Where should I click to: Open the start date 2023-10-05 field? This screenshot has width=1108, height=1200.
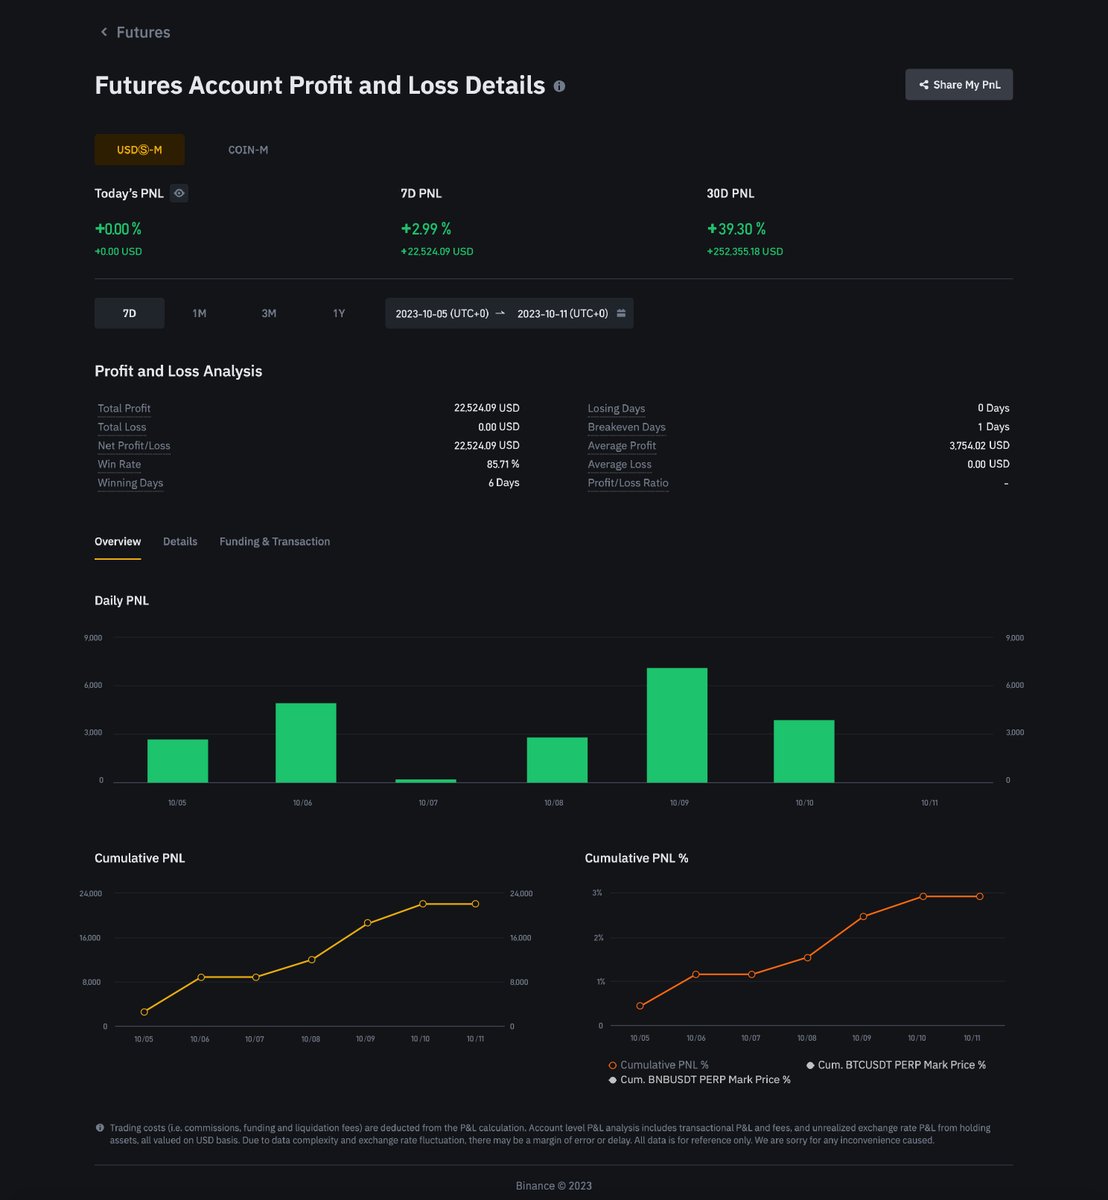coord(442,313)
